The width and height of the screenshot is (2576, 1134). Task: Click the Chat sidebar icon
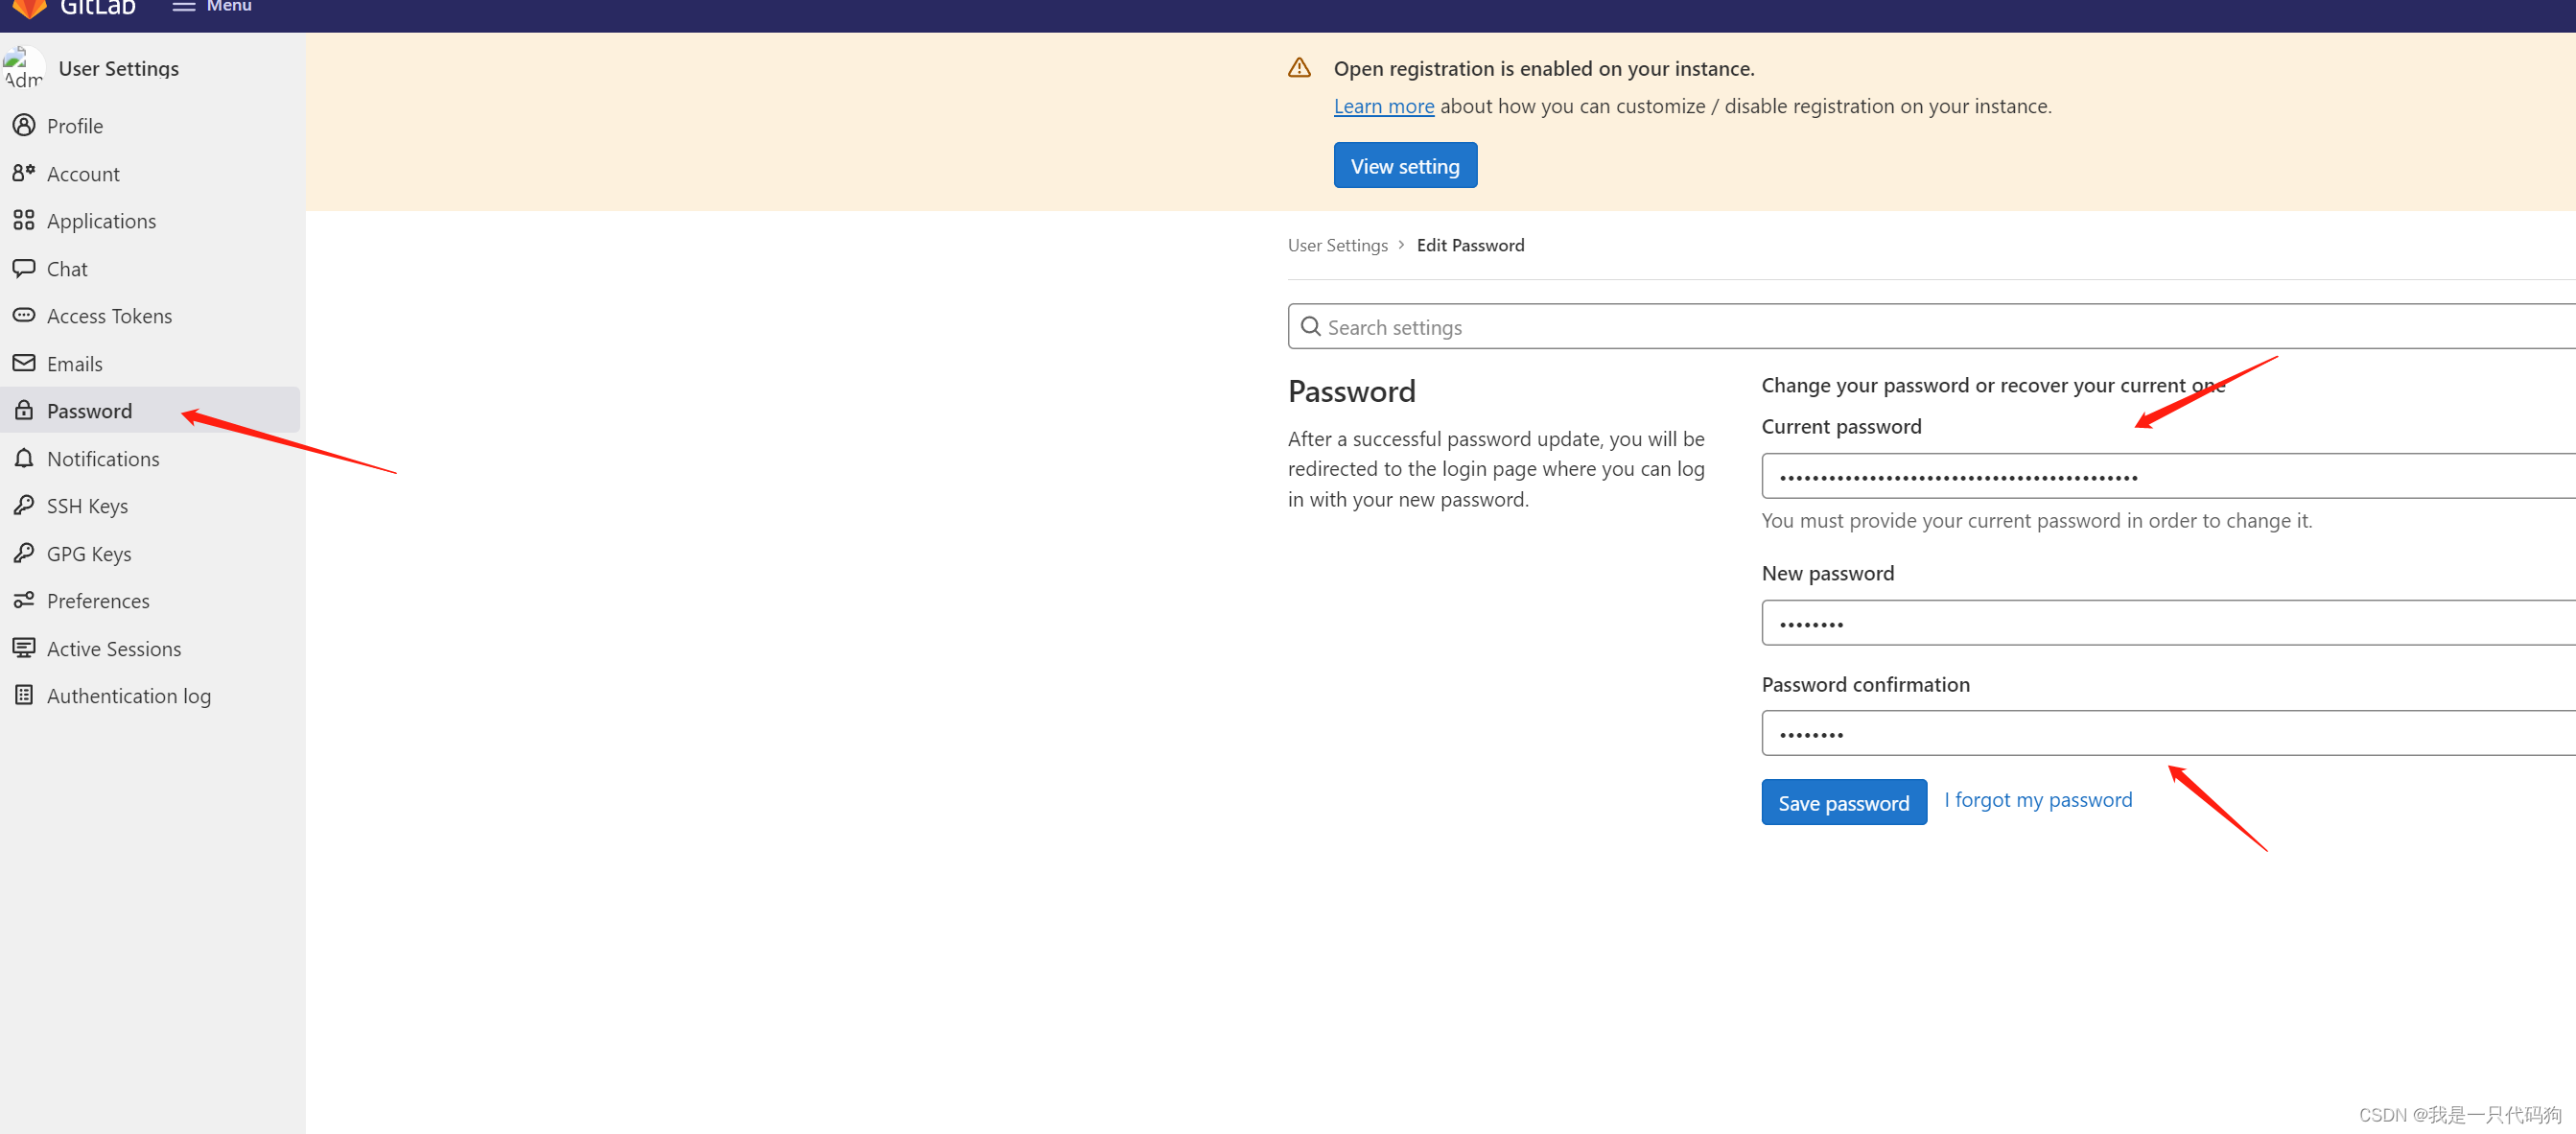click(24, 268)
